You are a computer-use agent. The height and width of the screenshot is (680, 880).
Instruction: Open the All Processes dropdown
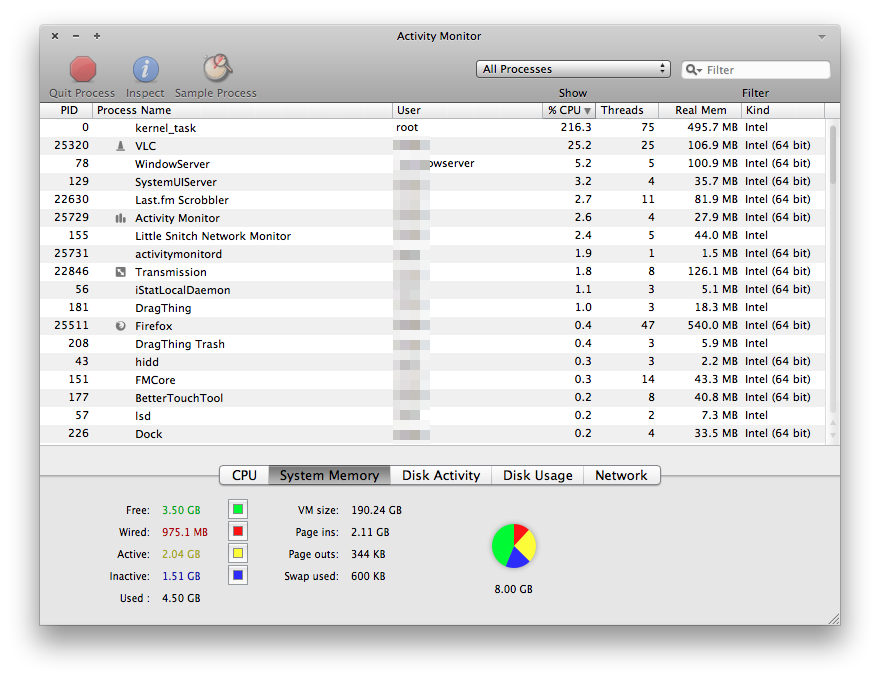click(x=573, y=69)
